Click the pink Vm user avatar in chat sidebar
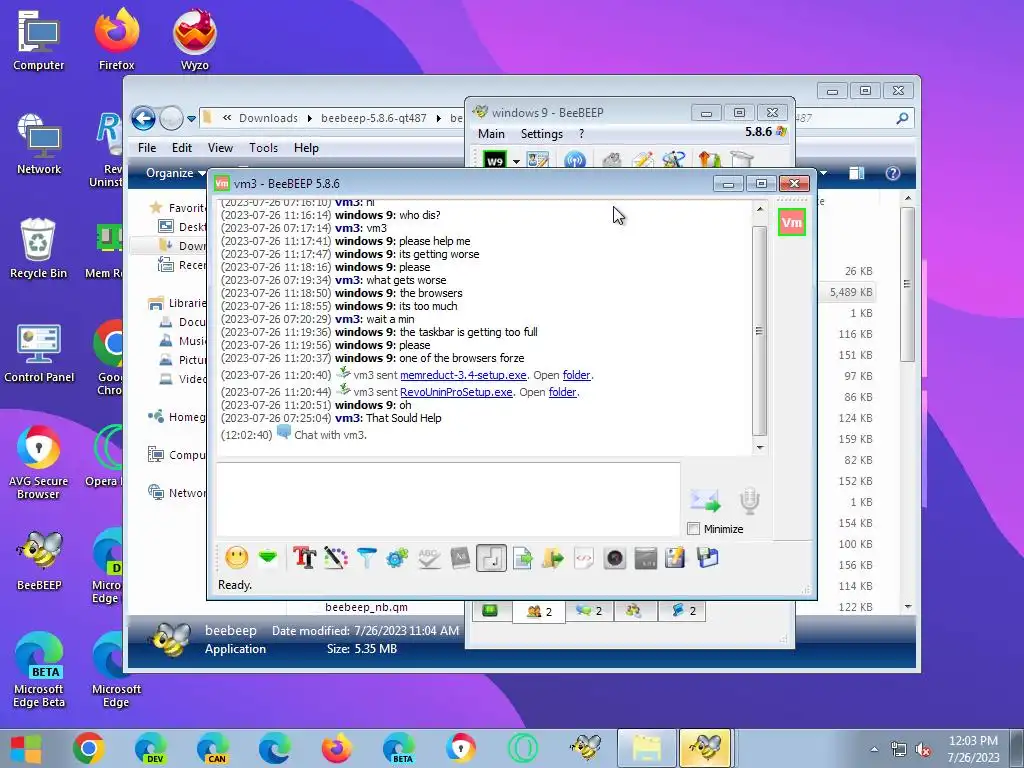This screenshot has height=768, width=1024. point(792,223)
